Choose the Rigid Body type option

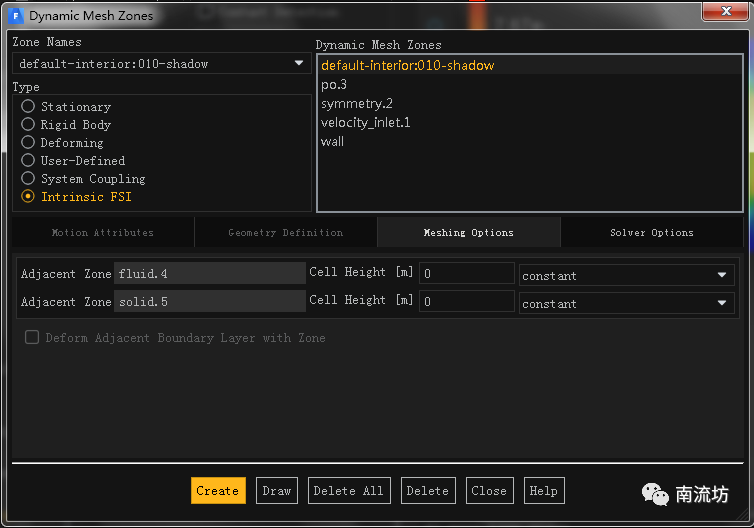29,125
